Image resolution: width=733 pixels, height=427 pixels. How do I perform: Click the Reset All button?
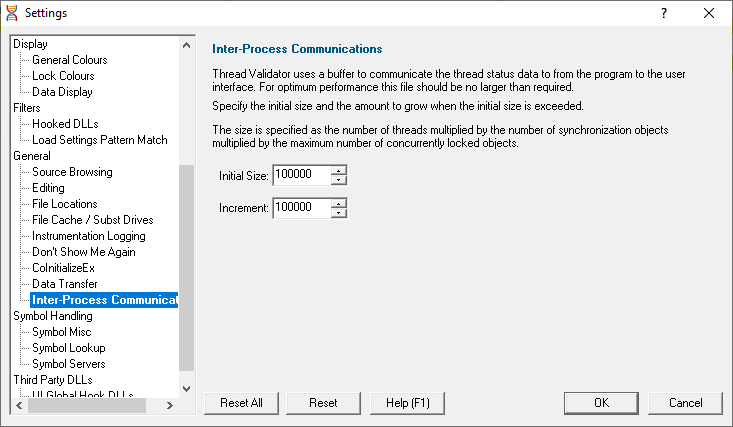241,403
